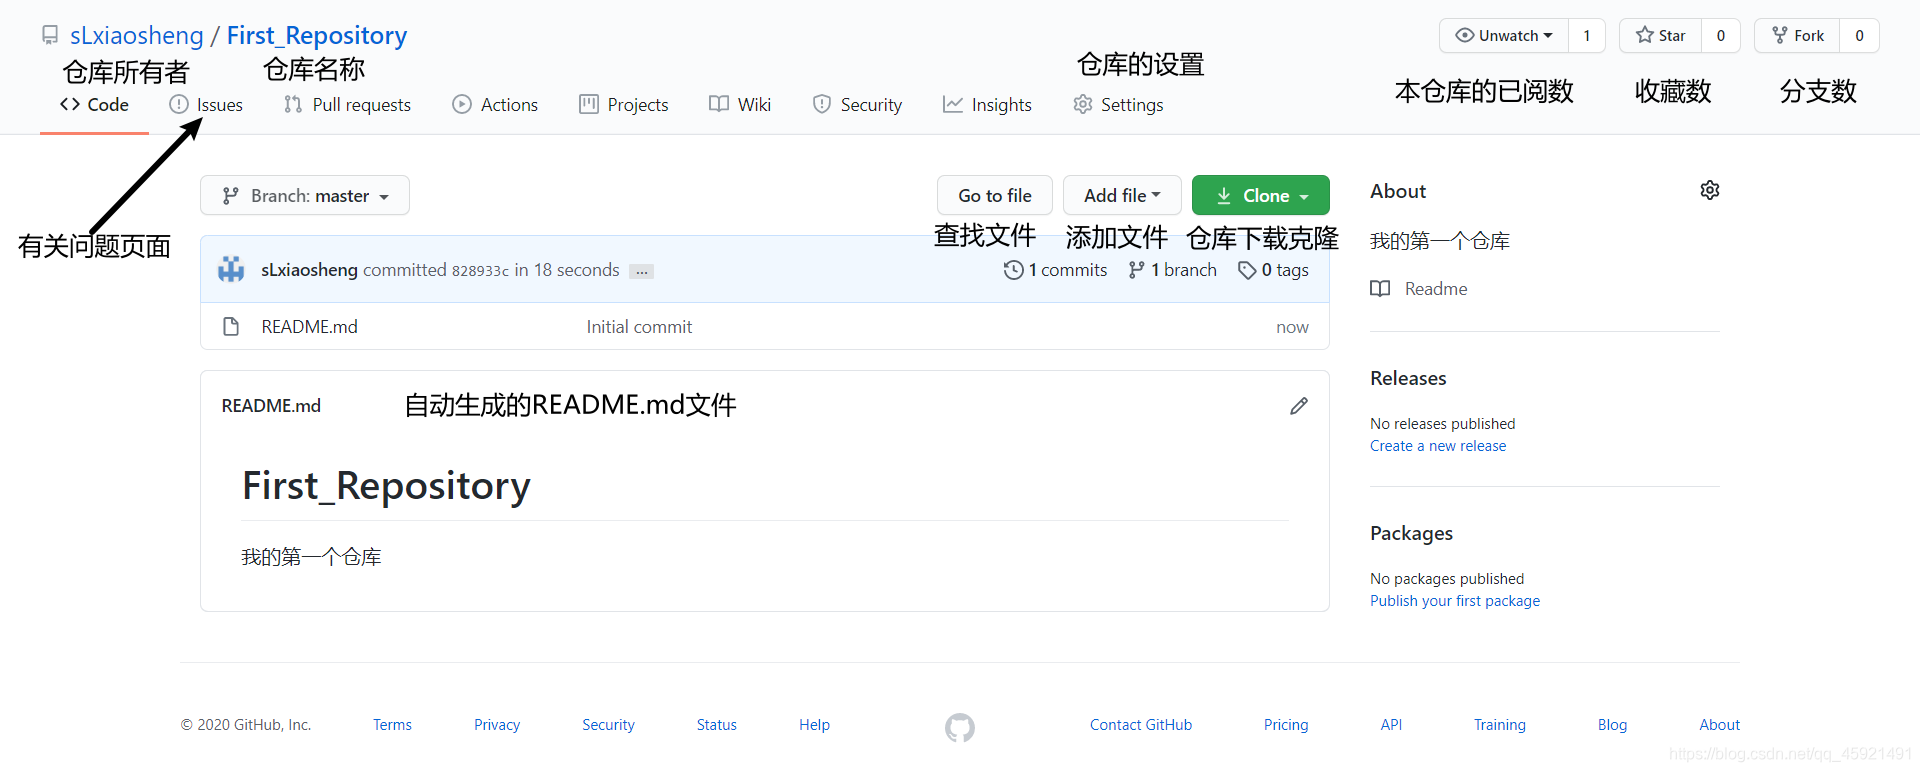
Task: Fork the First_Repository repo
Action: [x=1798, y=36]
